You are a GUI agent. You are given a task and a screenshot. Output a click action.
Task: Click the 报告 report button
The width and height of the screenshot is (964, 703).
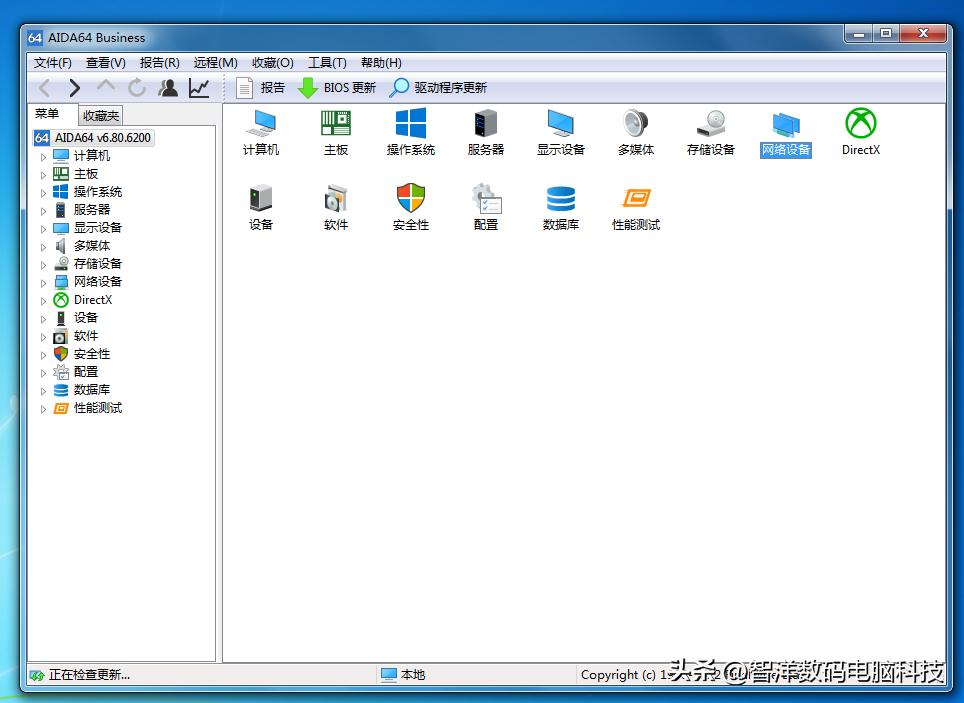261,88
